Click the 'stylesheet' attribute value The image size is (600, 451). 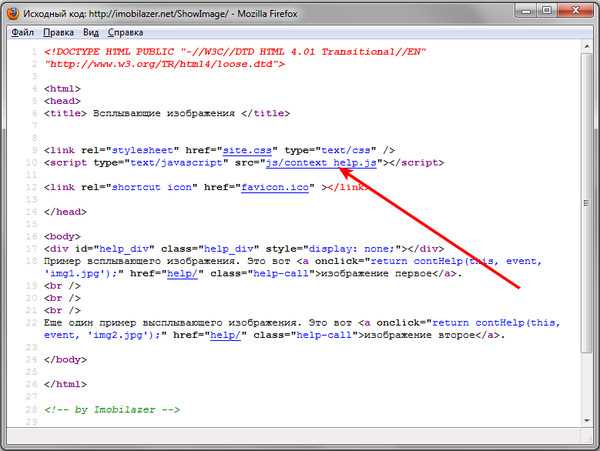point(142,150)
